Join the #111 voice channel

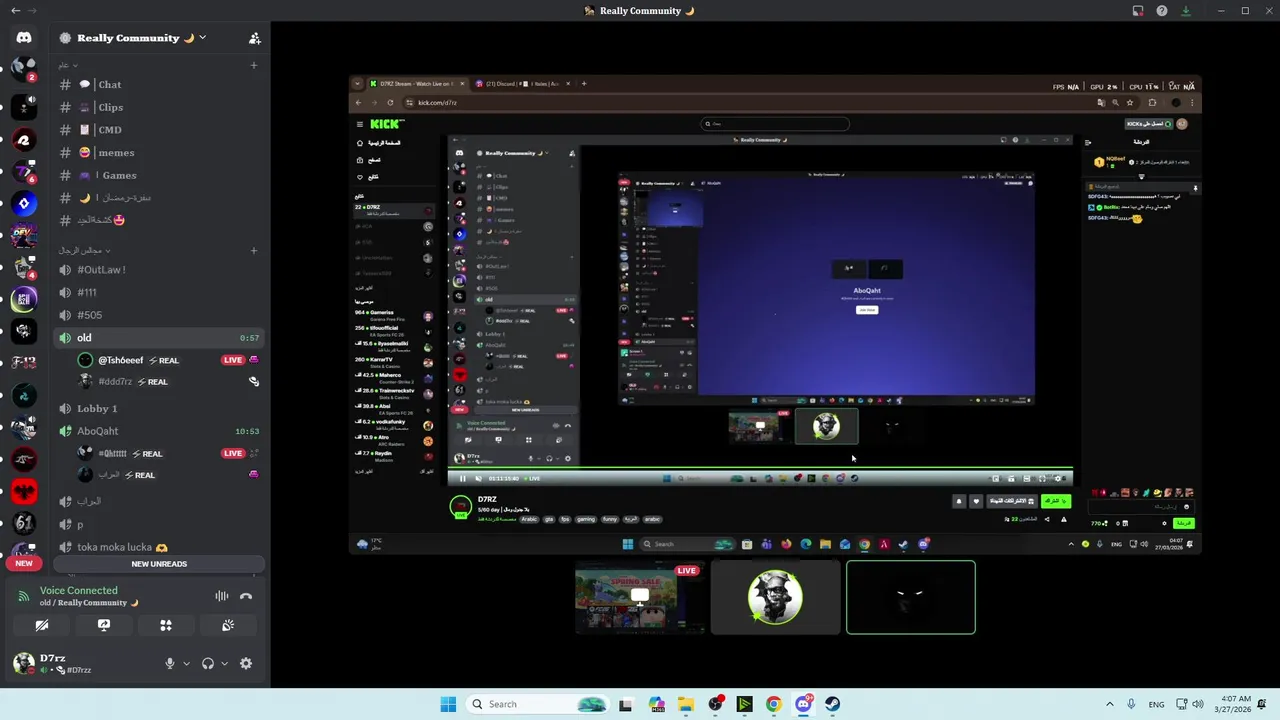(x=160, y=292)
